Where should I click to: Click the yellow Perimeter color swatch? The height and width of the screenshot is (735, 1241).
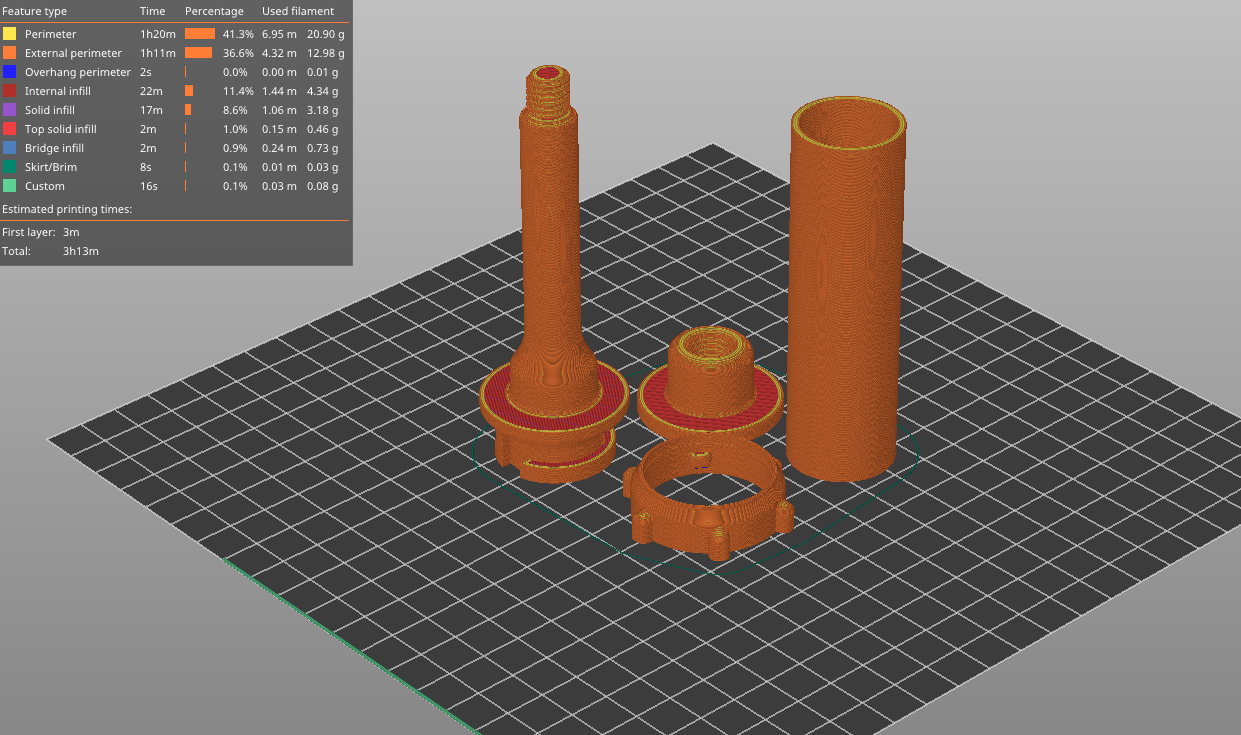pos(10,34)
